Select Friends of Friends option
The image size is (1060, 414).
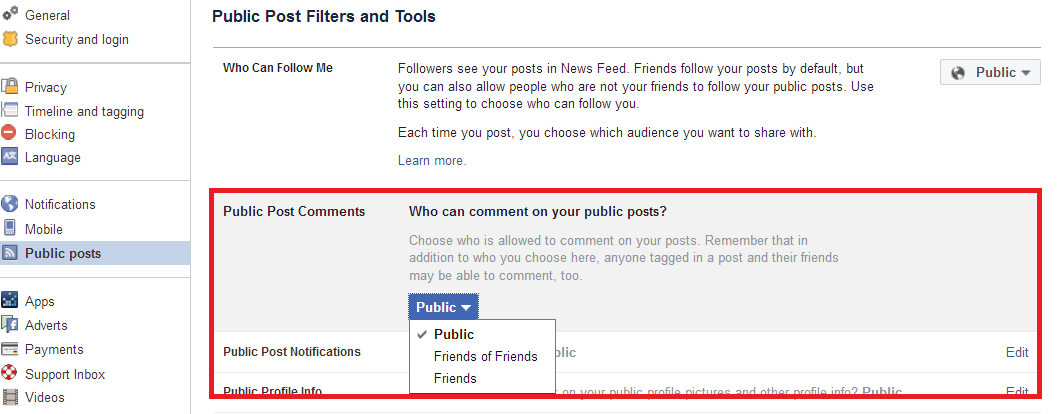point(485,356)
